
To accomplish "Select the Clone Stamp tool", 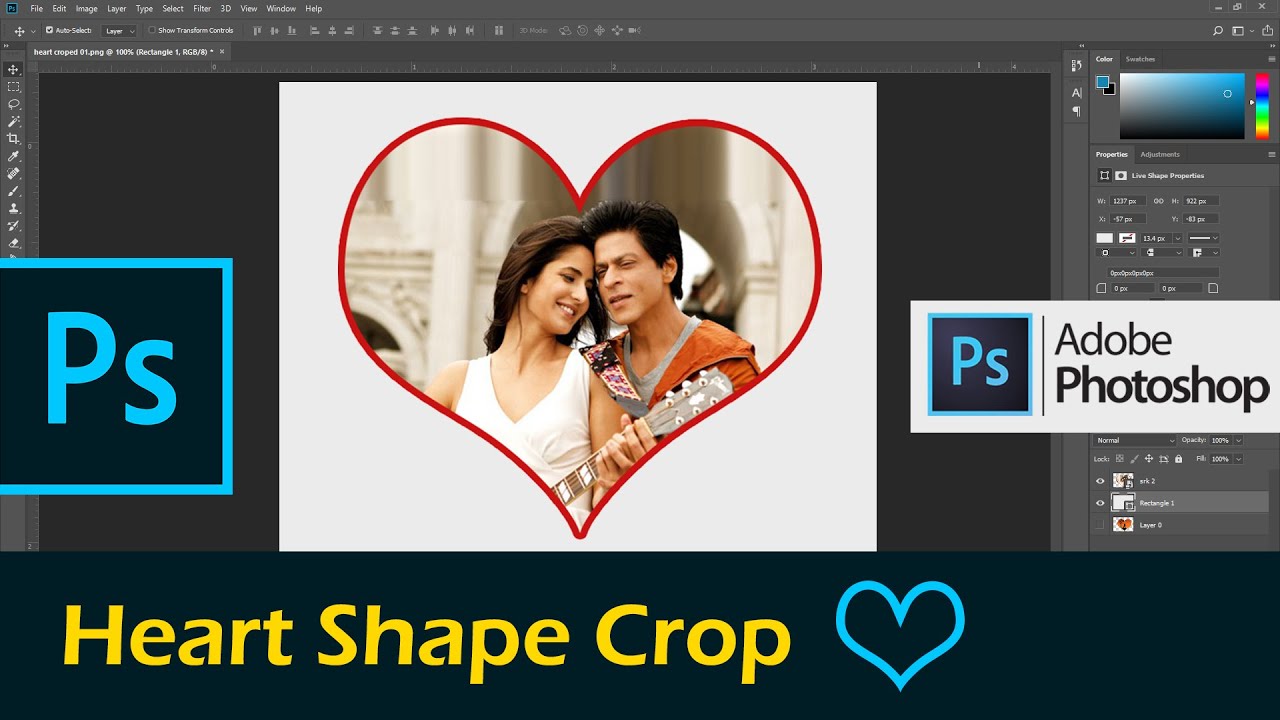I will [13, 208].
